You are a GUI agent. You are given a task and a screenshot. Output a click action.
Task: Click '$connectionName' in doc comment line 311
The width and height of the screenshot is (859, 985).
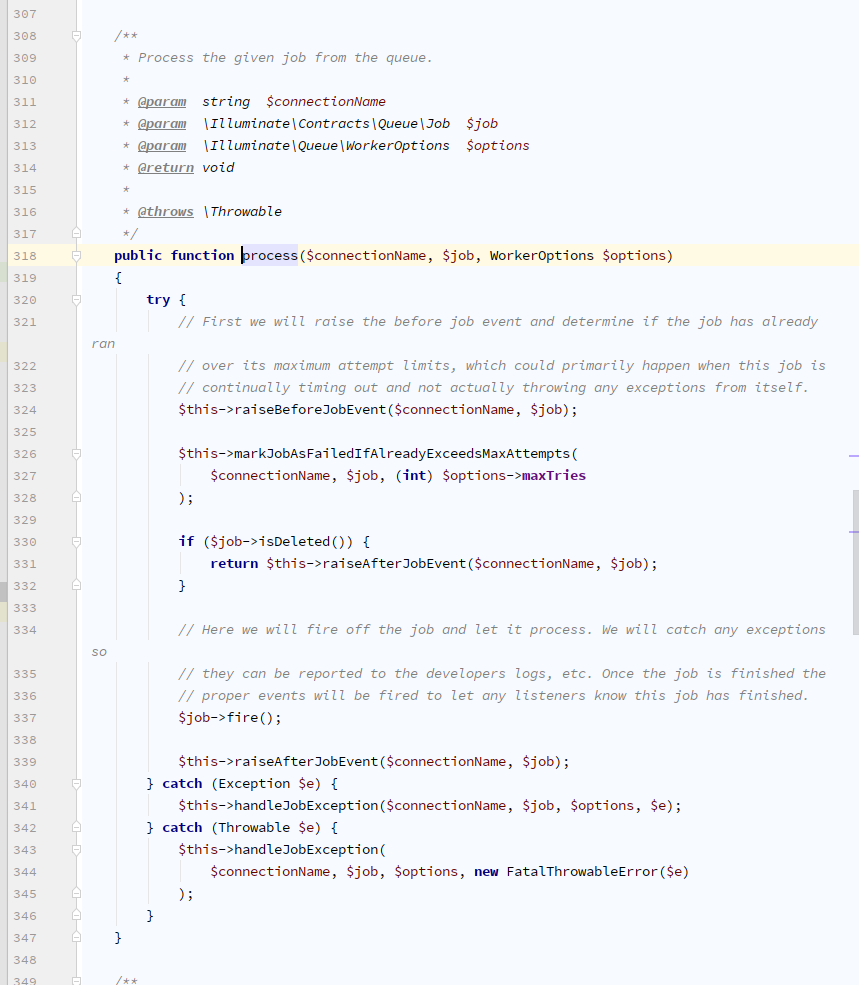[326, 102]
